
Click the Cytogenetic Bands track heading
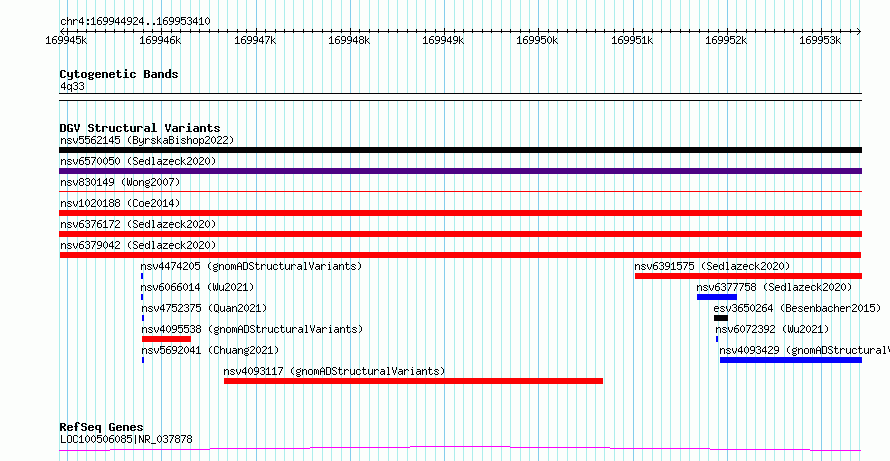pos(119,74)
